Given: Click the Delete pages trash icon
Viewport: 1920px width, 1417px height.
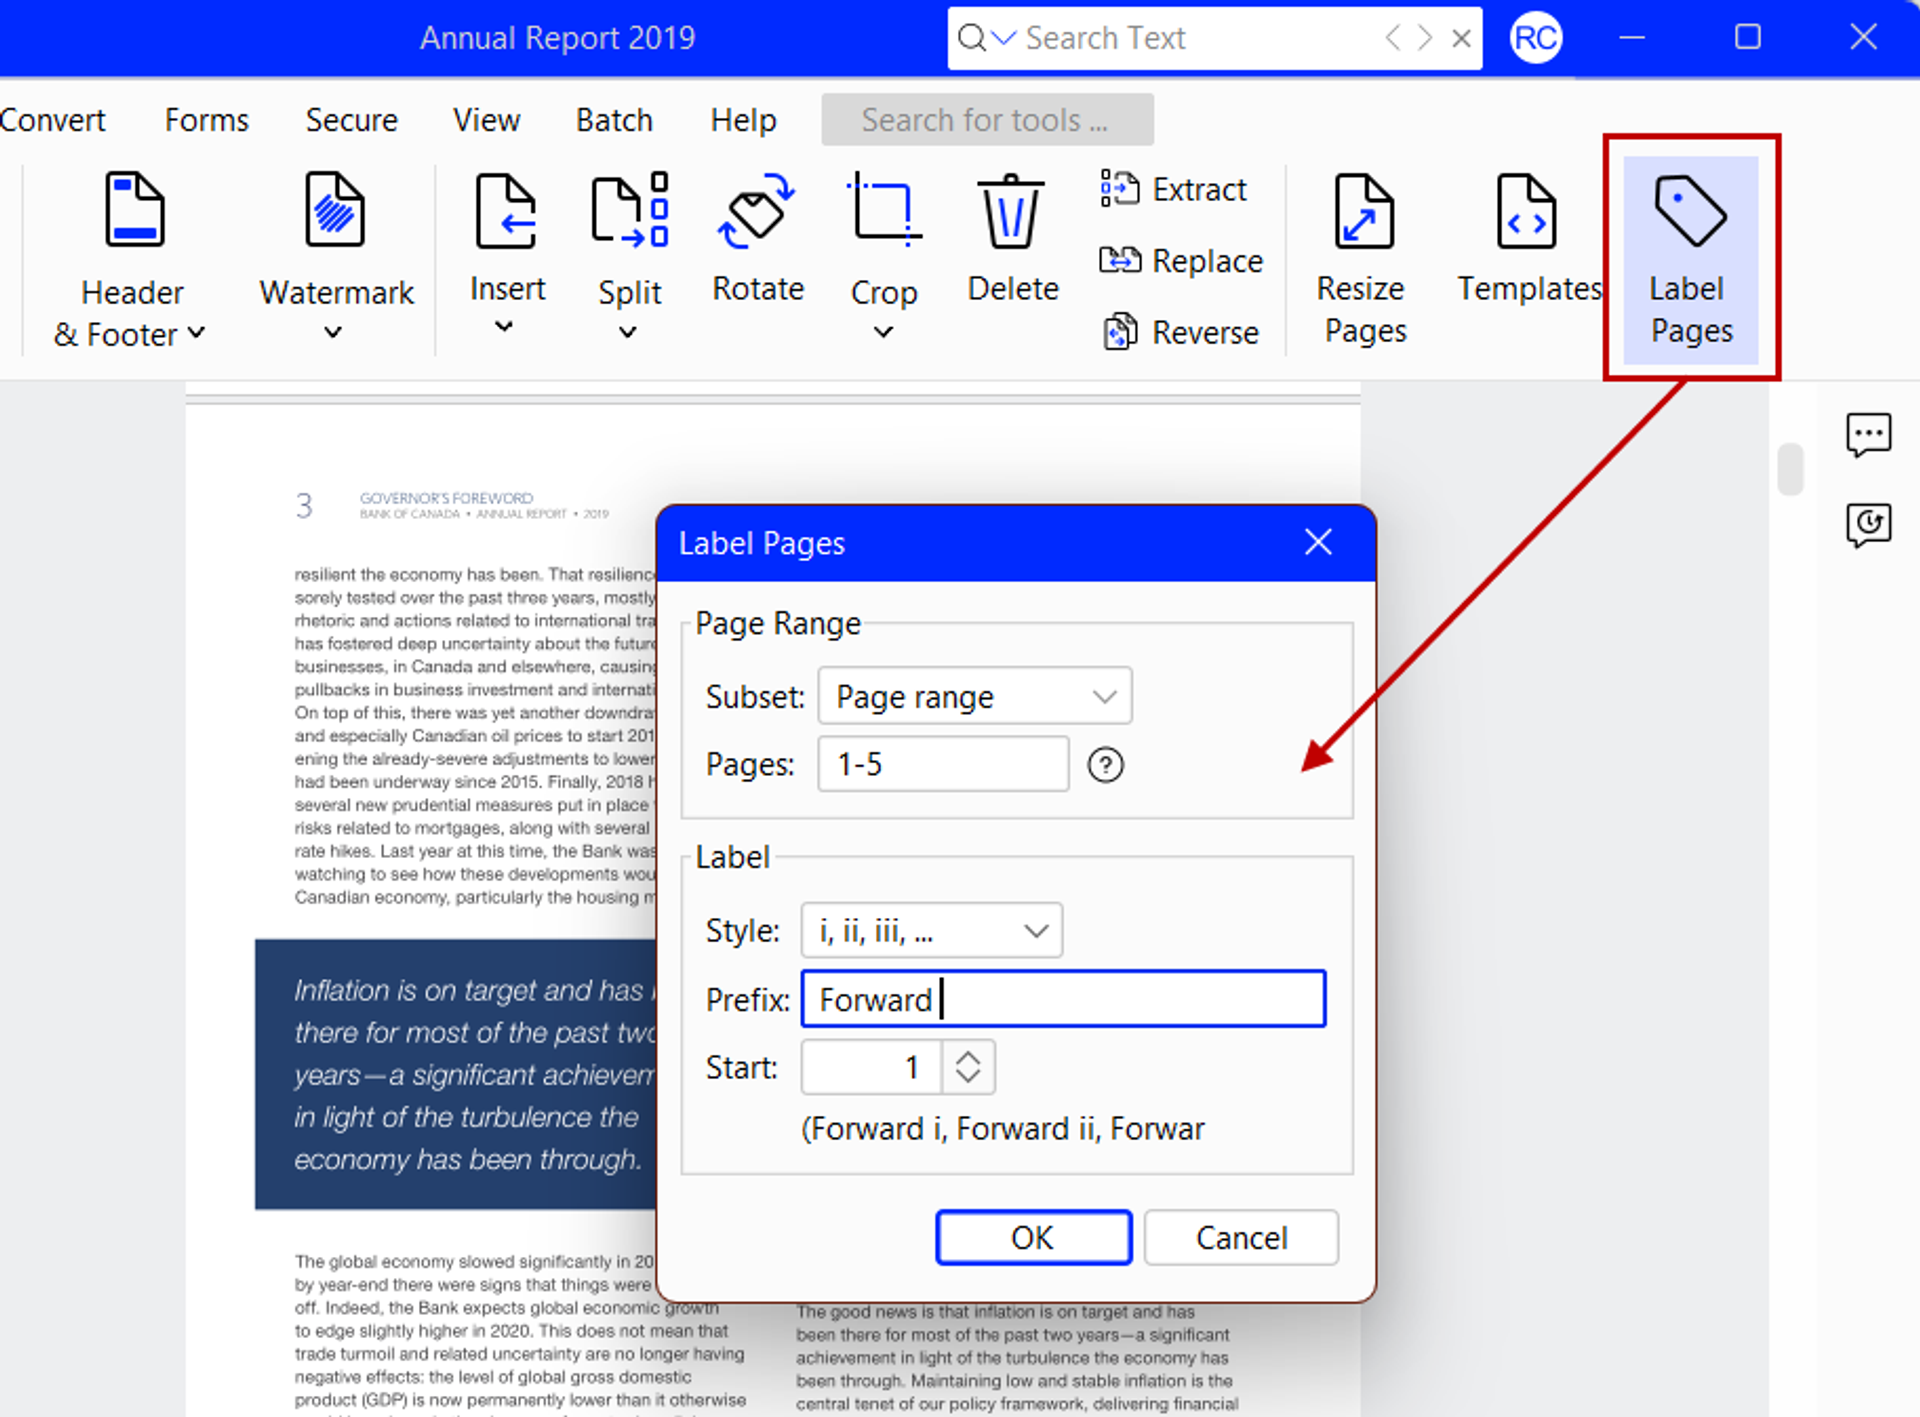Looking at the screenshot, I should pos(1011,213).
